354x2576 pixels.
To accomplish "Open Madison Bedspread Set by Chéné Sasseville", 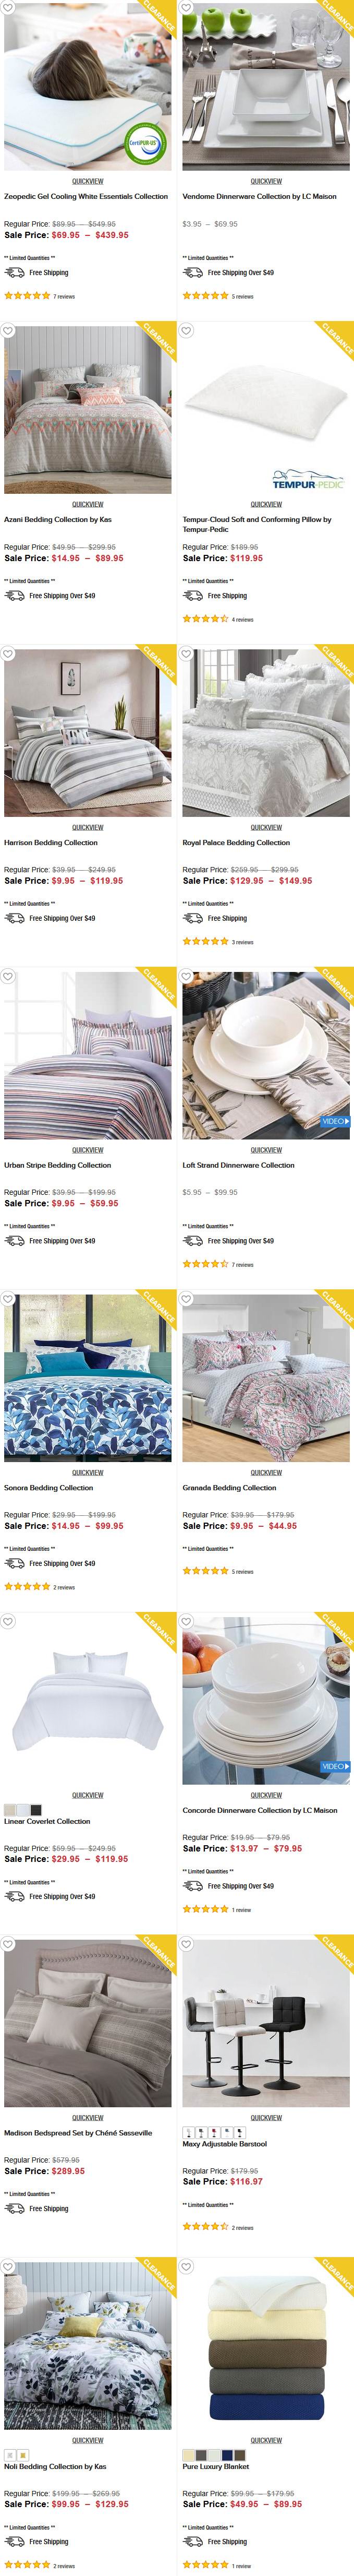I will point(78,2133).
